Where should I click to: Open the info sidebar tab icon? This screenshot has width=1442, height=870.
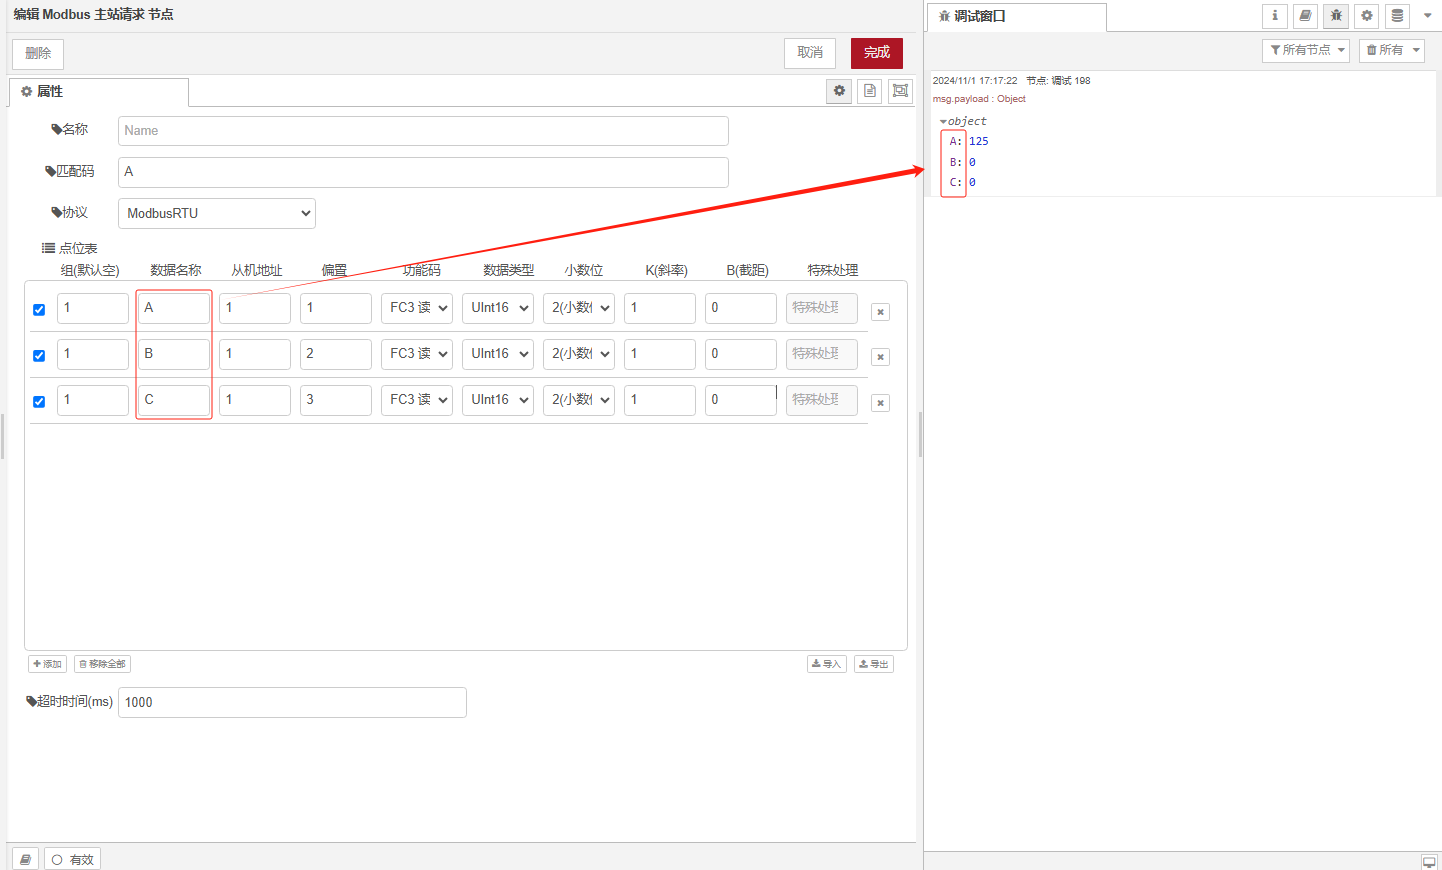pos(1274,16)
